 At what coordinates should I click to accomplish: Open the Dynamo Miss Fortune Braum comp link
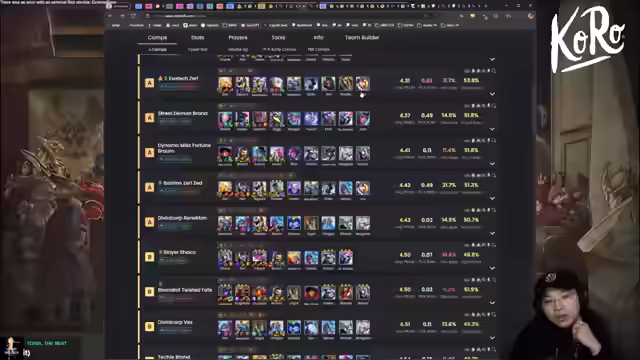pos(184,148)
